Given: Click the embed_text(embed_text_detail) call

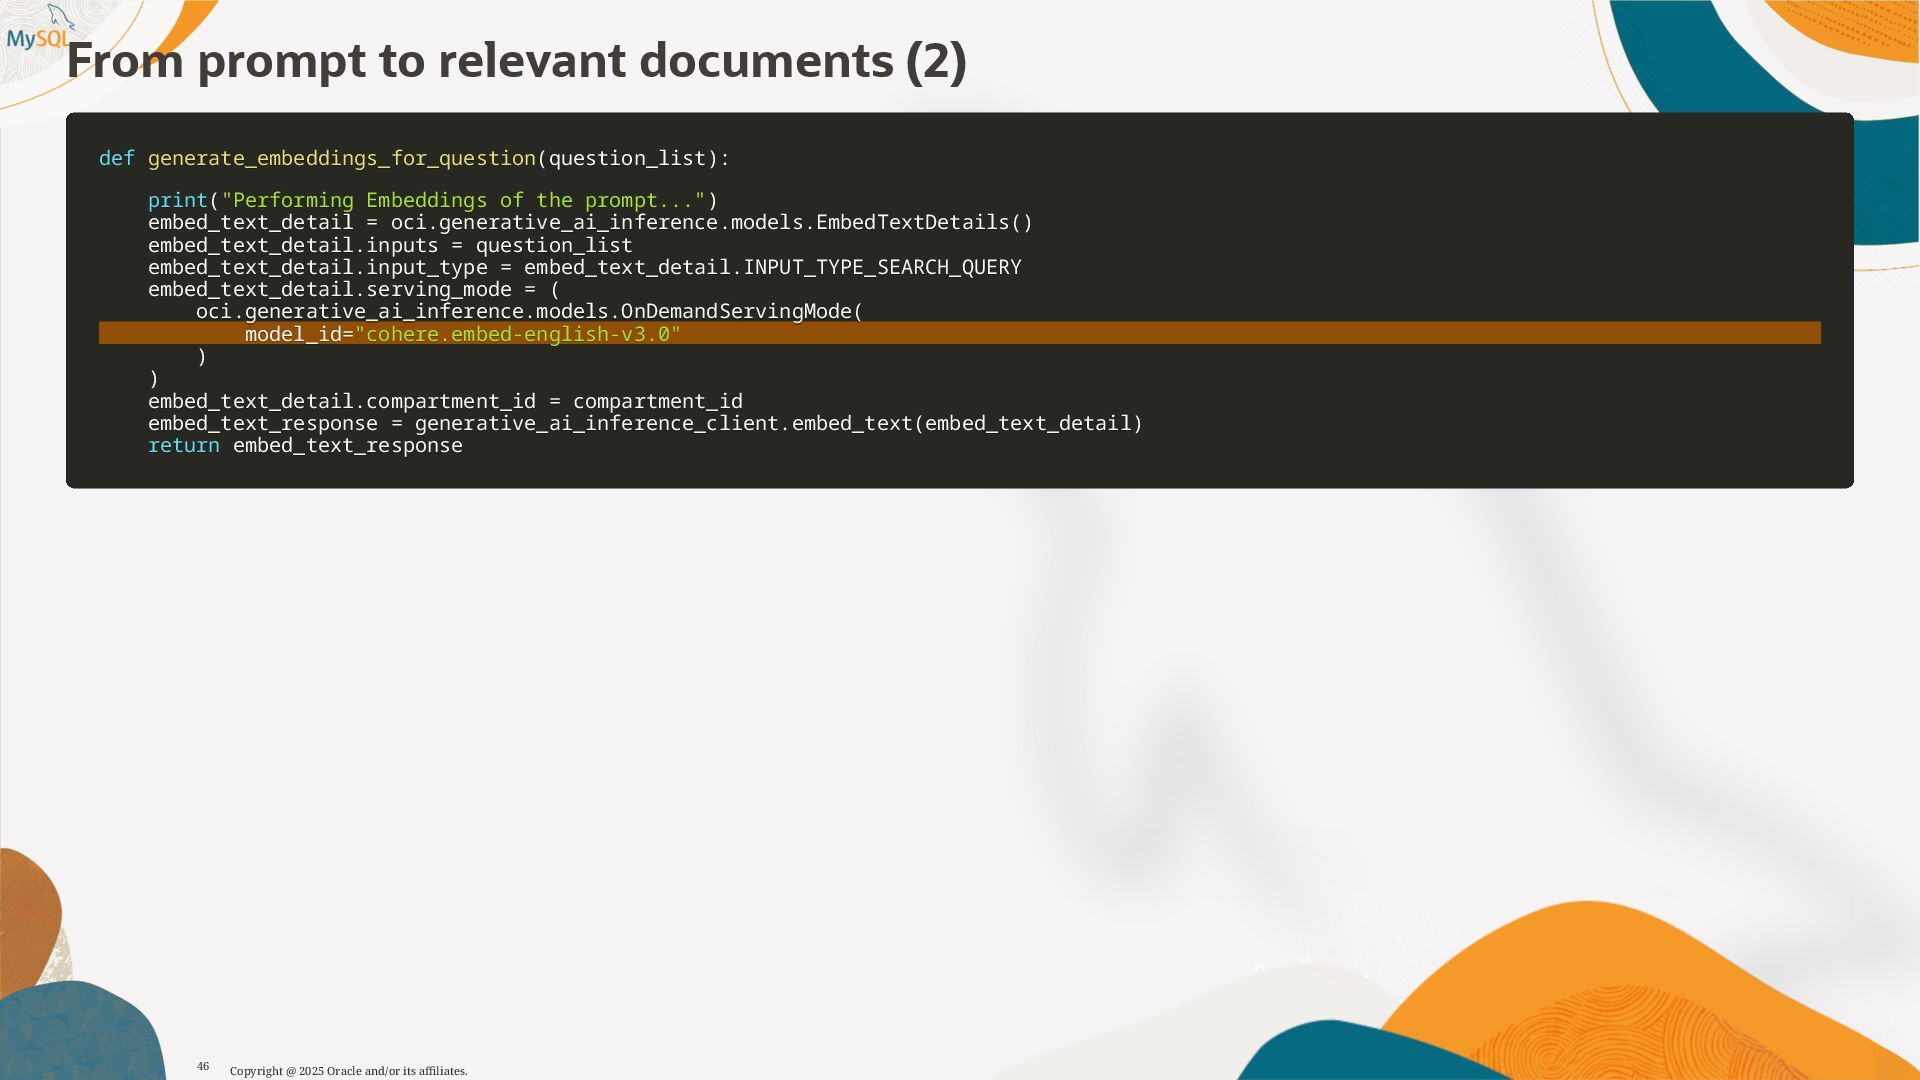Looking at the screenshot, I should [967, 423].
